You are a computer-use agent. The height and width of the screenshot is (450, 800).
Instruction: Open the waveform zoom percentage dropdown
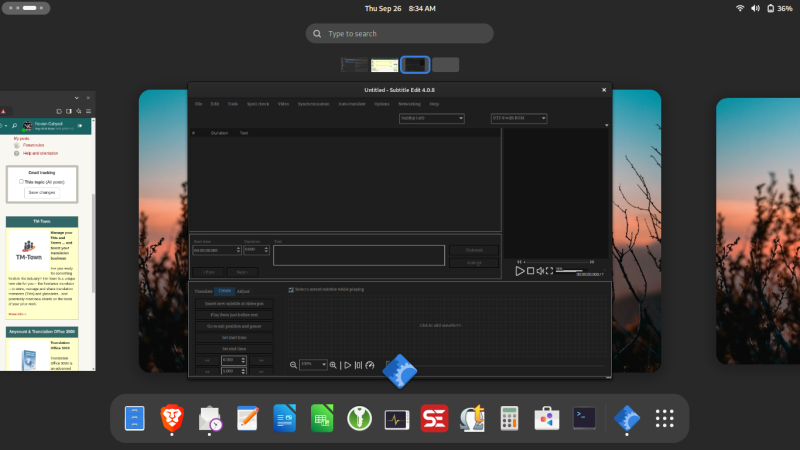coord(313,364)
